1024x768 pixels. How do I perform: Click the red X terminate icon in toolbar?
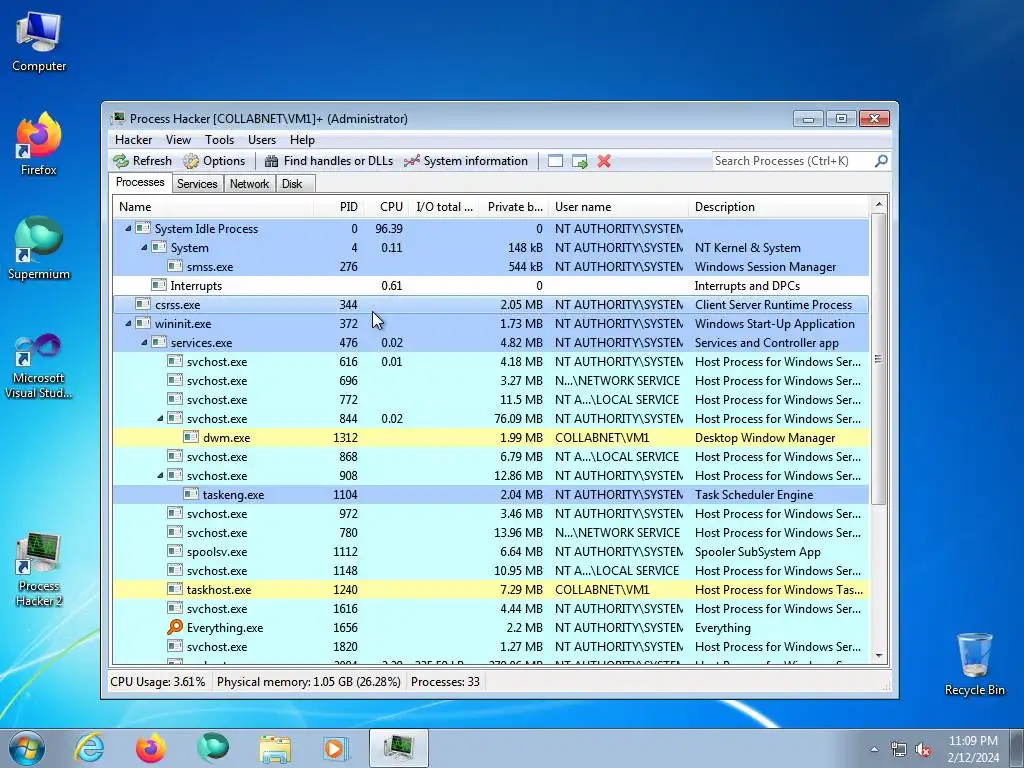click(604, 161)
